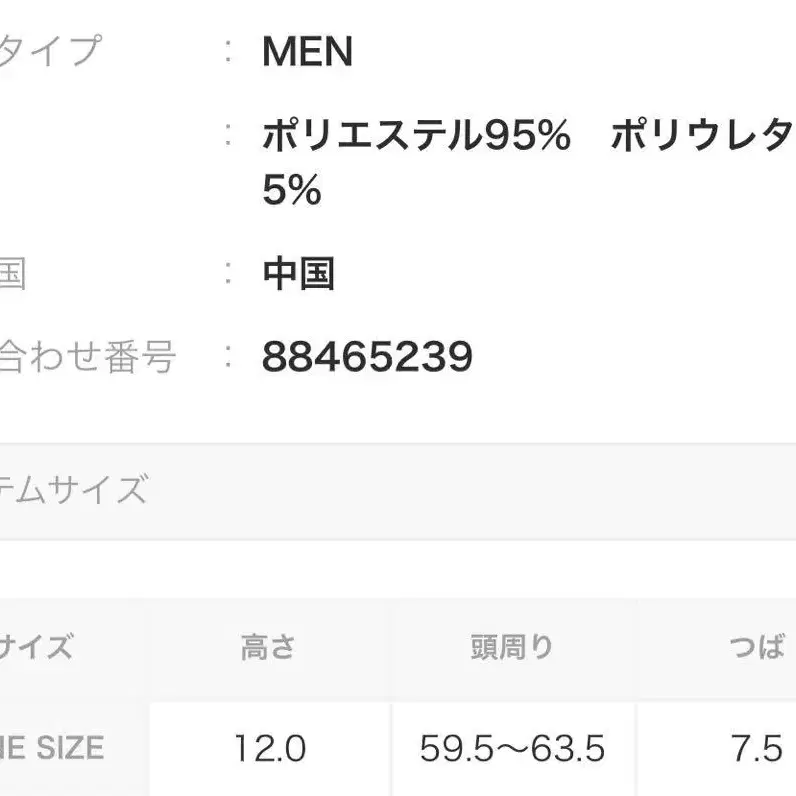Click the ONE SIZE row label
The width and height of the screenshot is (796, 796).
(x=52, y=748)
